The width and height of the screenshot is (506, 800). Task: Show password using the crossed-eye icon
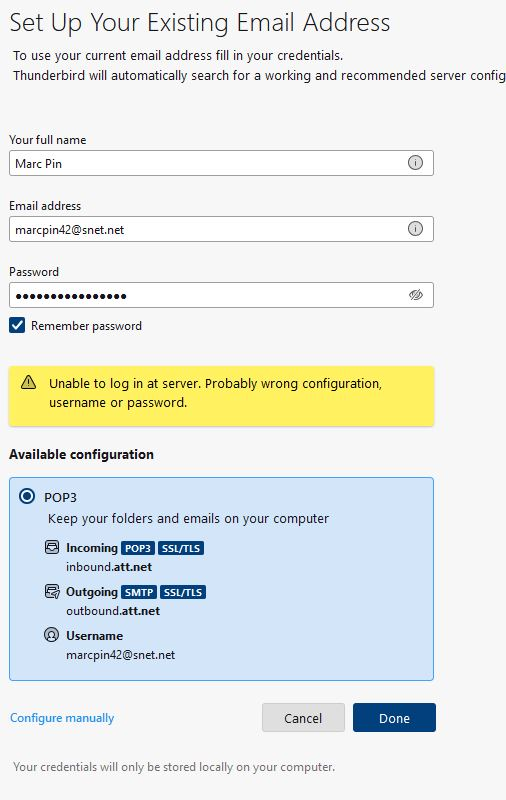point(416,295)
